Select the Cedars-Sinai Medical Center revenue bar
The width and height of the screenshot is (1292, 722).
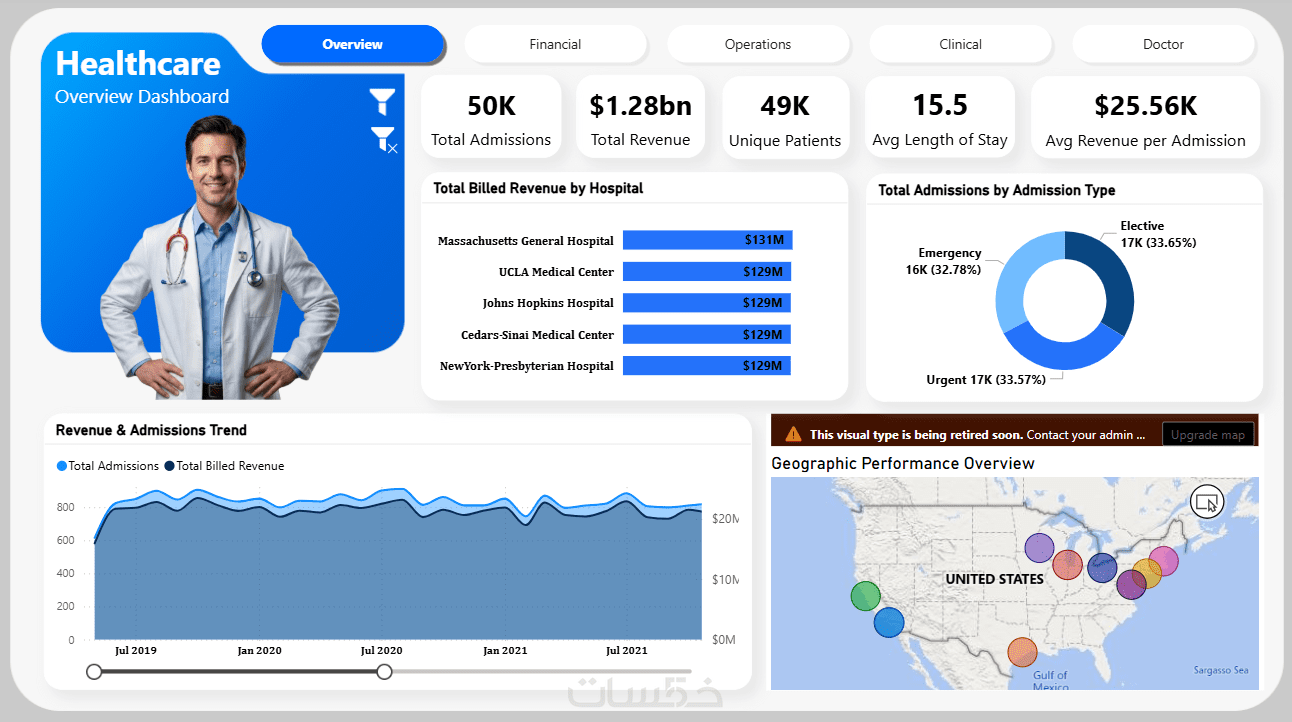pos(707,334)
